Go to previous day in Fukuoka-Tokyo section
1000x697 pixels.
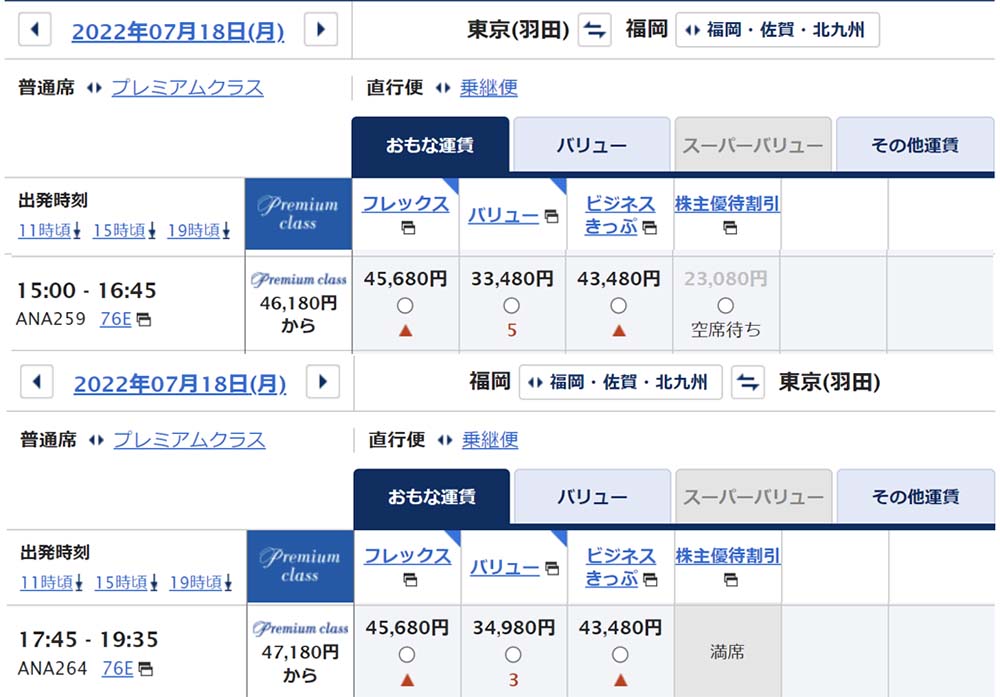pos(37,382)
